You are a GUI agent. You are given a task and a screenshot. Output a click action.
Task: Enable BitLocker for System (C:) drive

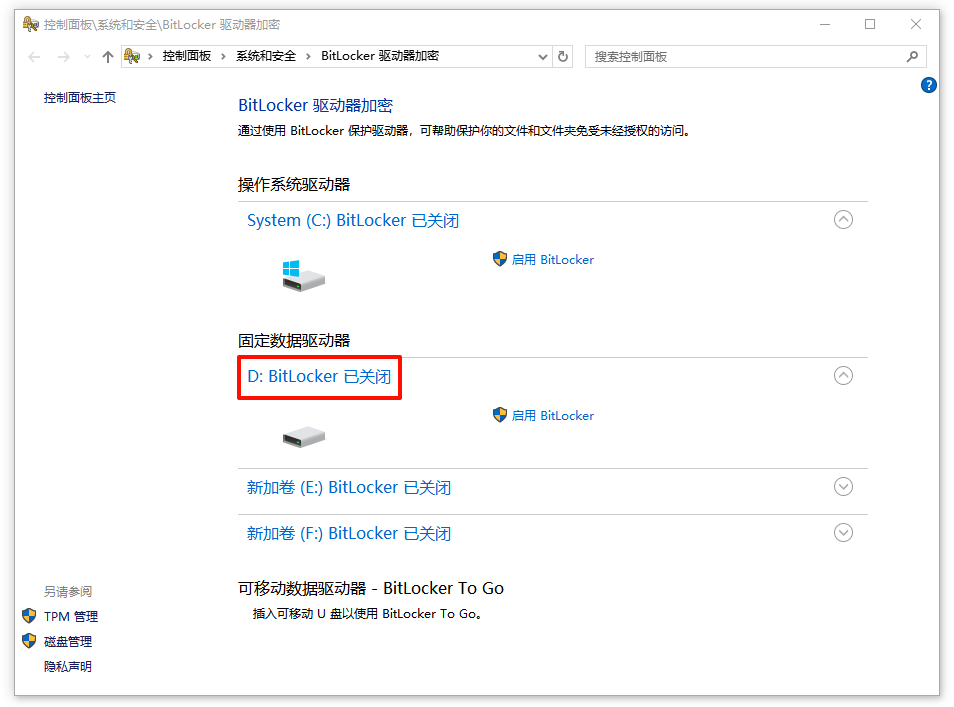pos(552,260)
